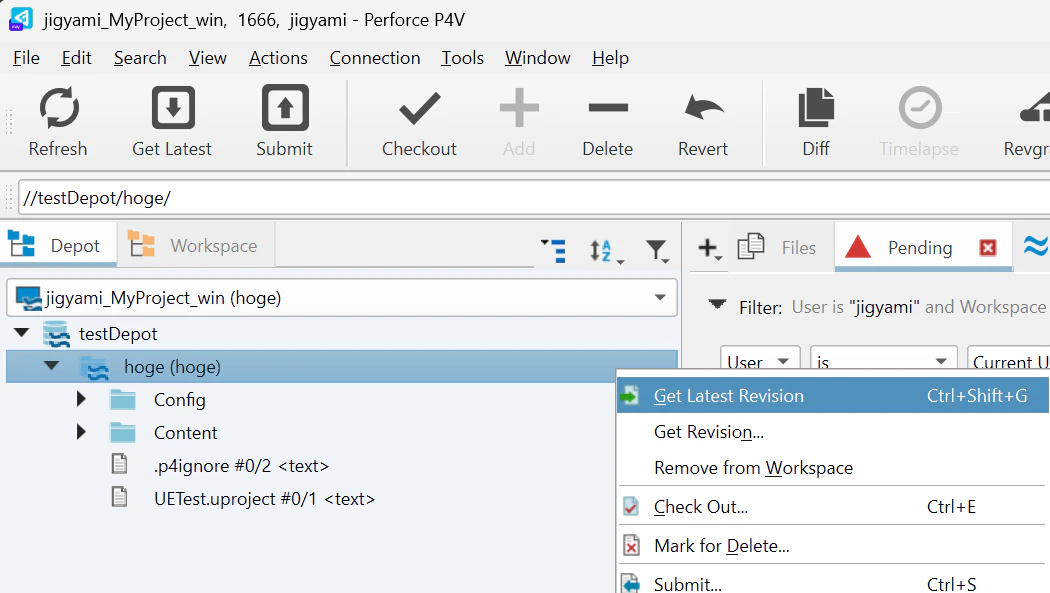The height and width of the screenshot is (593, 1050).
Task: Click the UETest.uproject file icon
Action: [x=120, y=497]
